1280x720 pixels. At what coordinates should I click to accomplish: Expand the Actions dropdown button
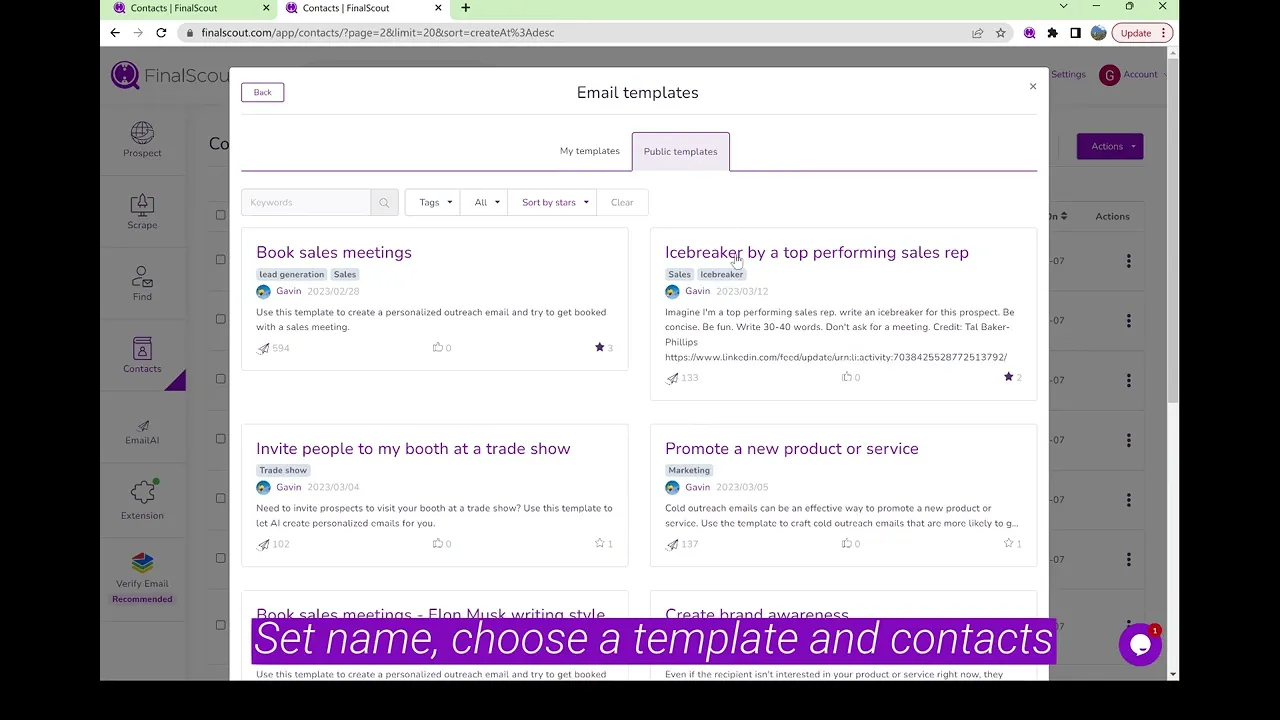(x=1110, y=147)
